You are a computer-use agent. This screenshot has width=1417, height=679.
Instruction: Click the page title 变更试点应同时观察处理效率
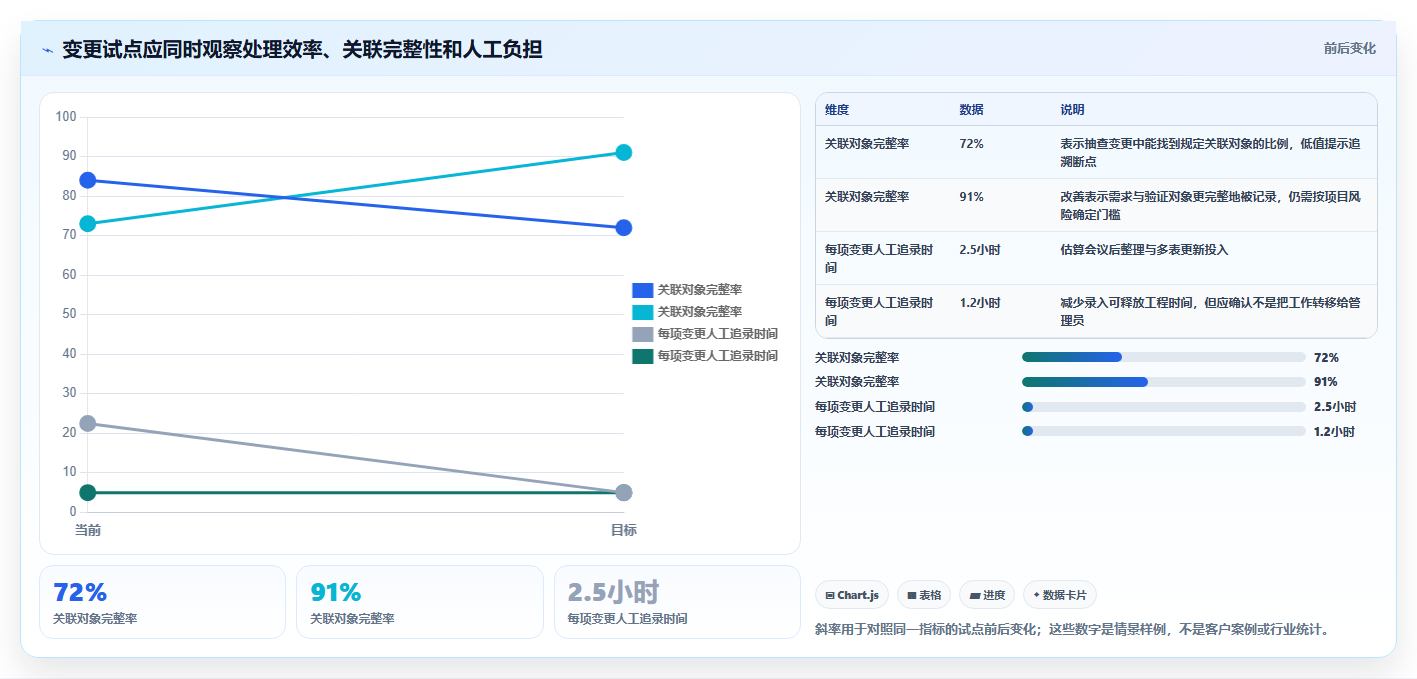coord(302,49)
